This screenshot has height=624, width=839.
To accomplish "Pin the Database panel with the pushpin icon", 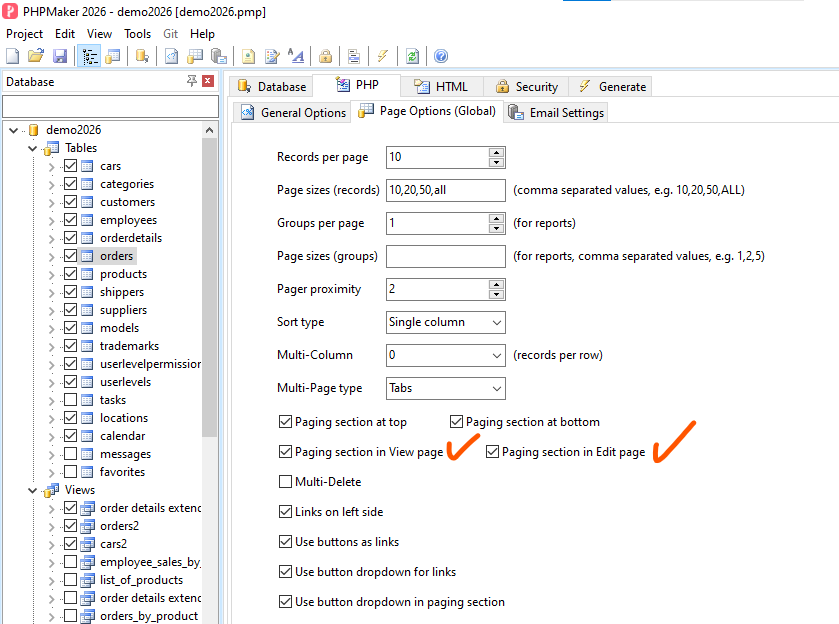I will (191, 82).
